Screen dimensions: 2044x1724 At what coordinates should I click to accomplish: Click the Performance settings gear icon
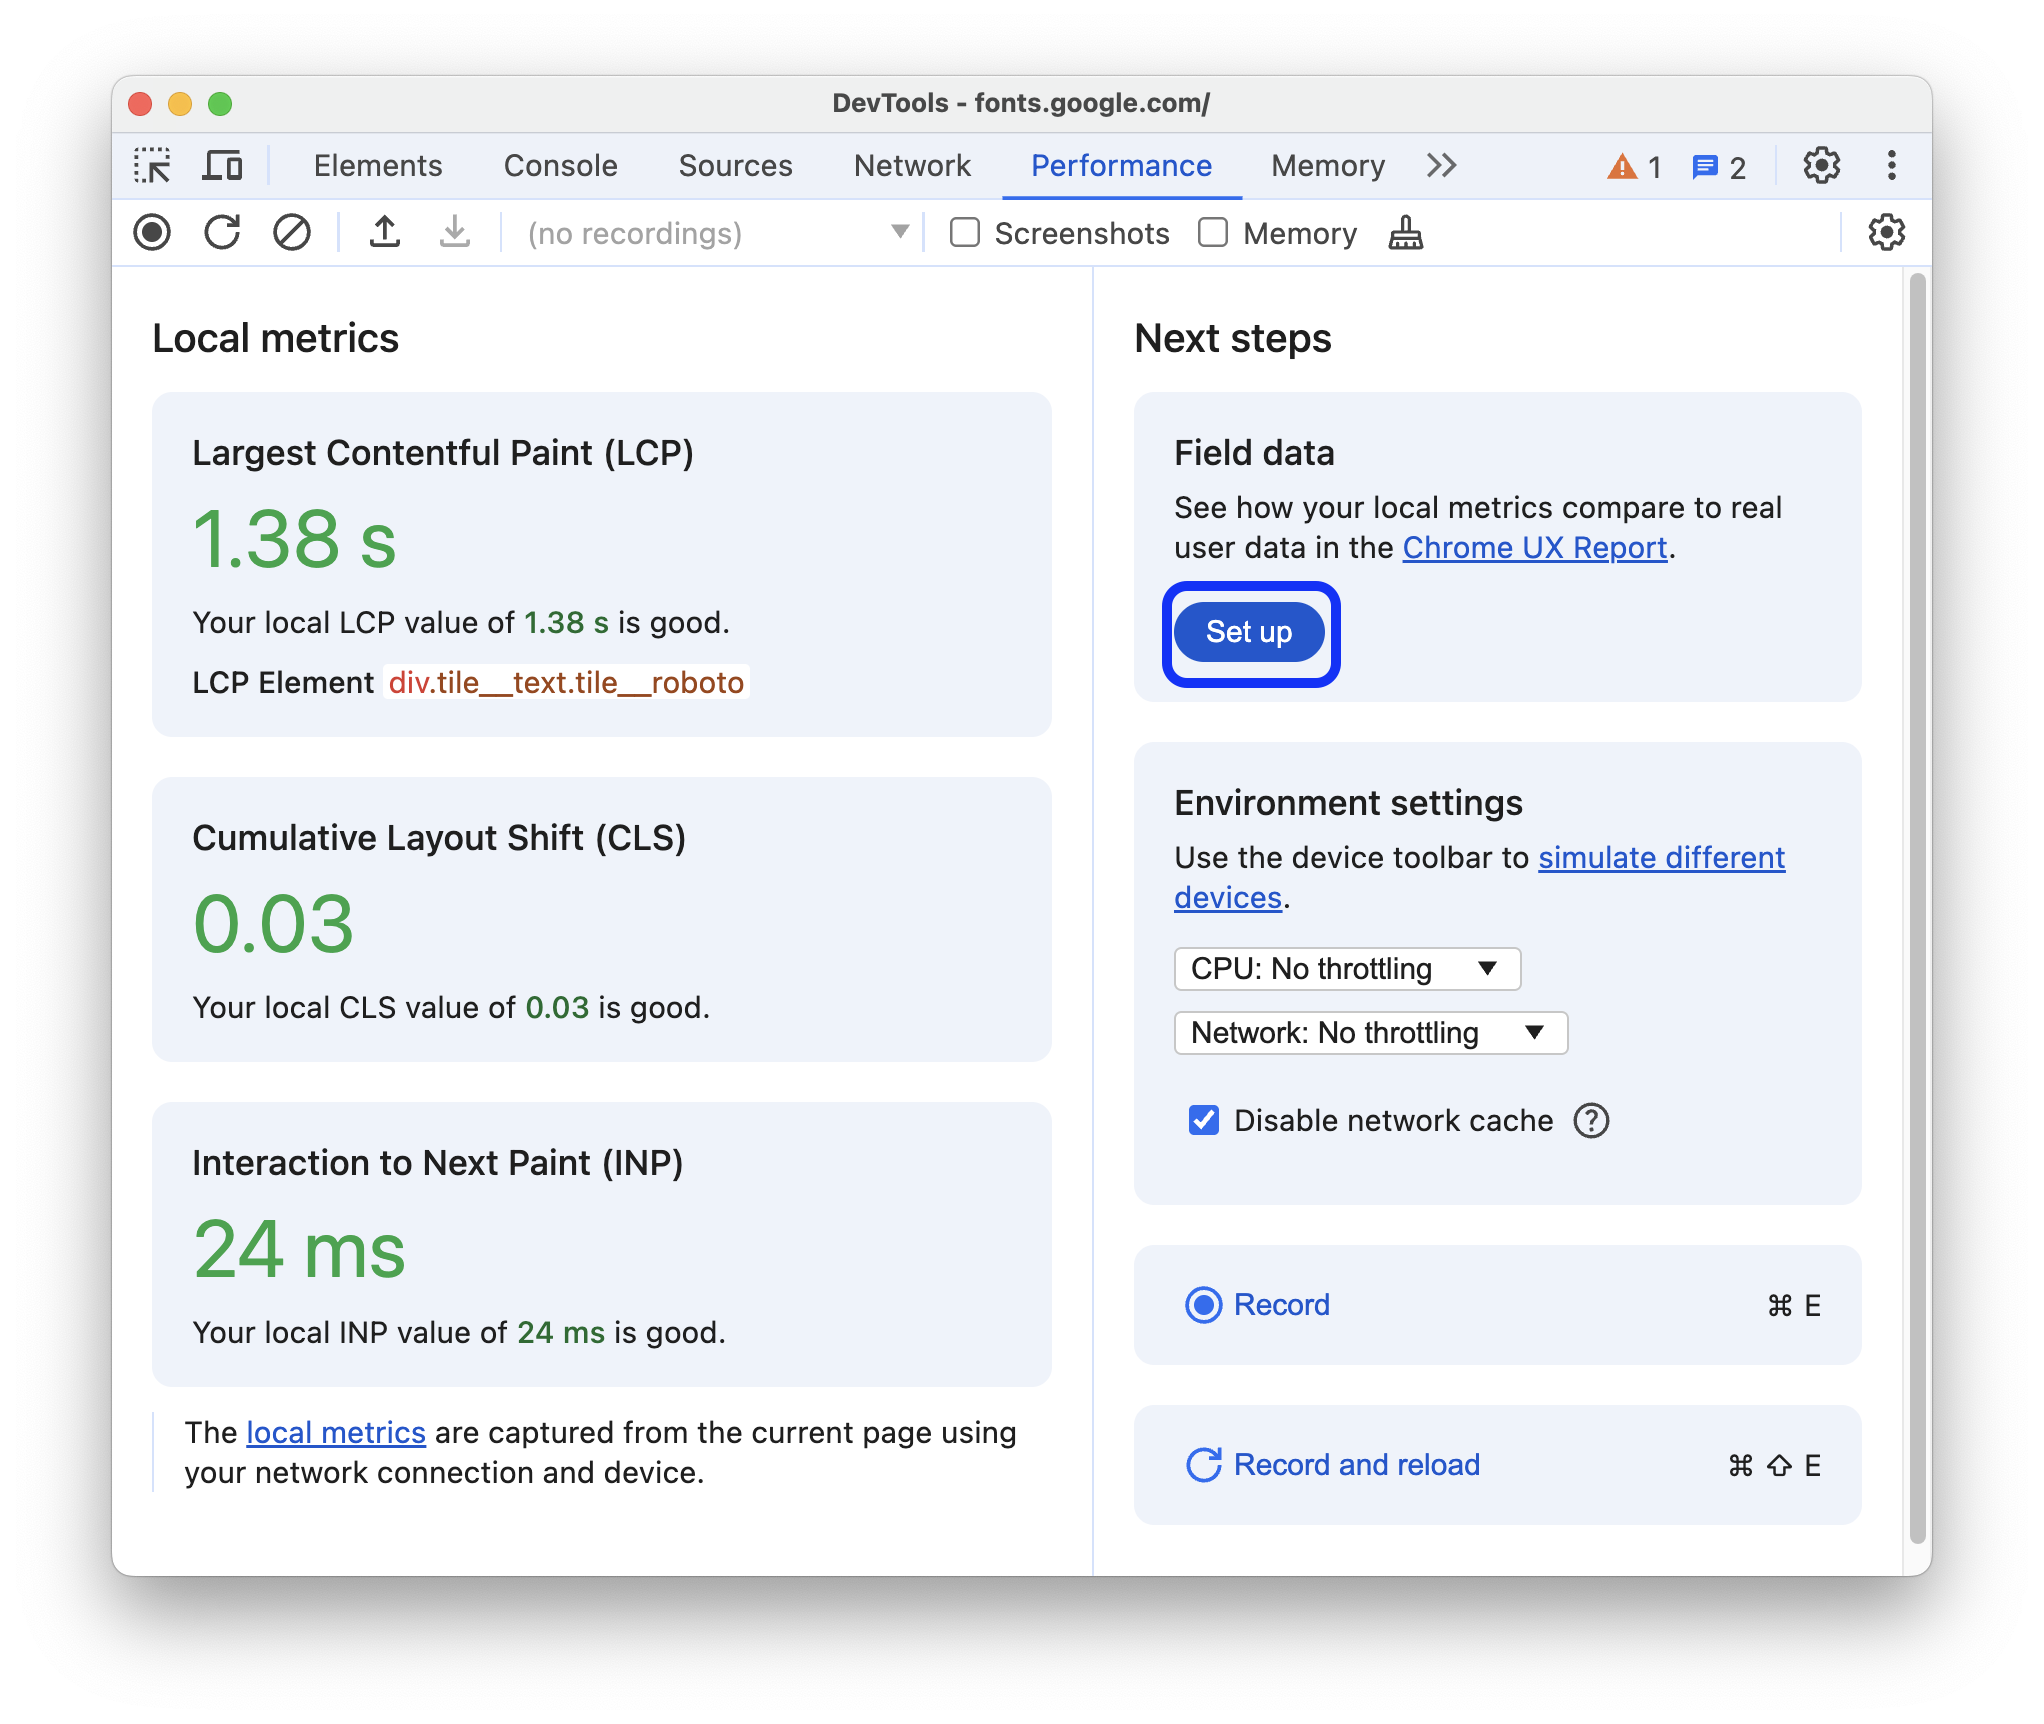click(x=1885, y=233)
